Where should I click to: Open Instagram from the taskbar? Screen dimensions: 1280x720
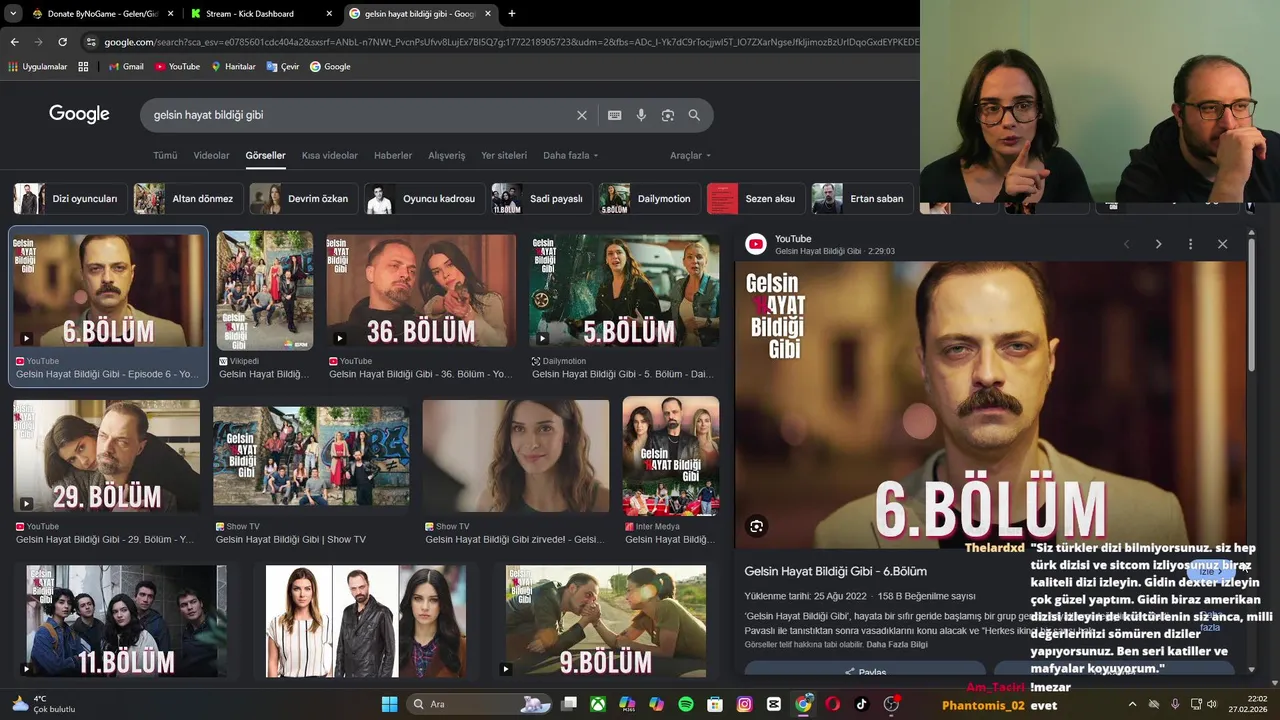click(744, 704)
